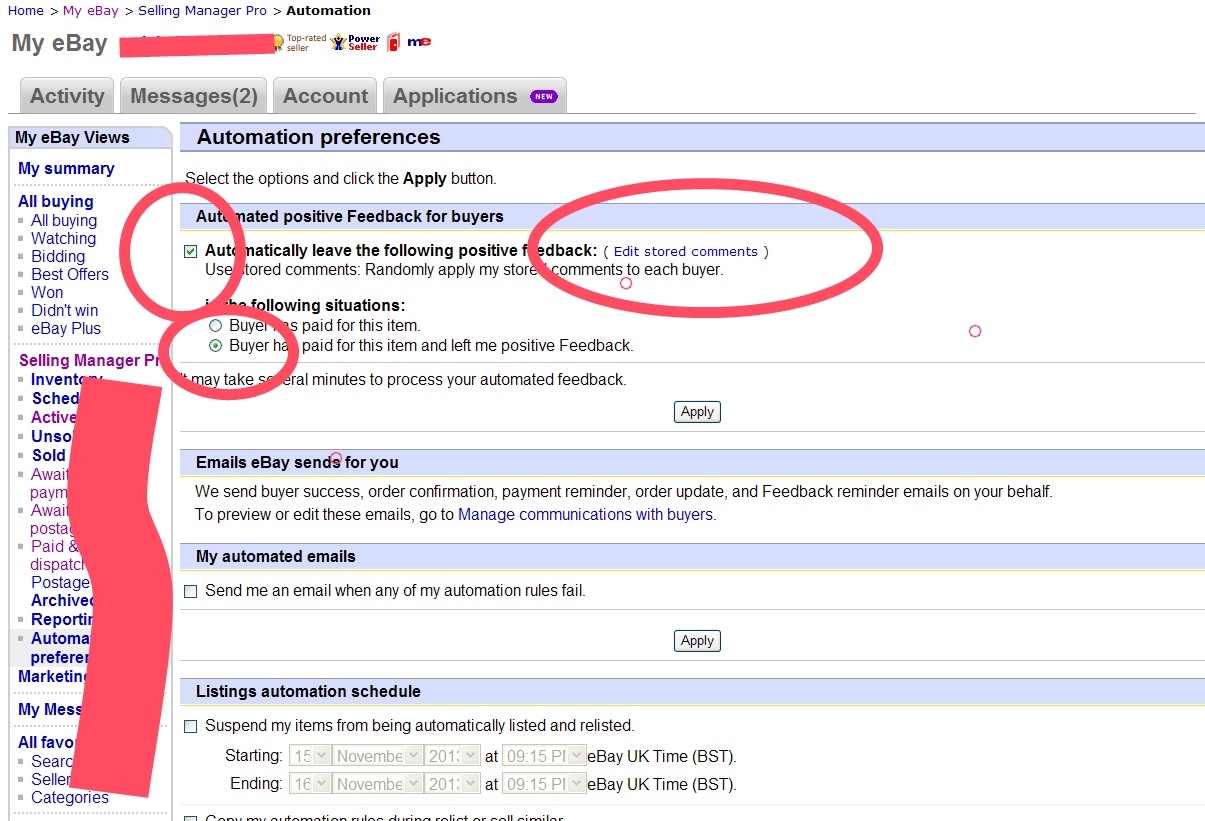1205x821 pixels.
Task: Open 'Manage communications with buyers' link
Action: tap(585, 515)
